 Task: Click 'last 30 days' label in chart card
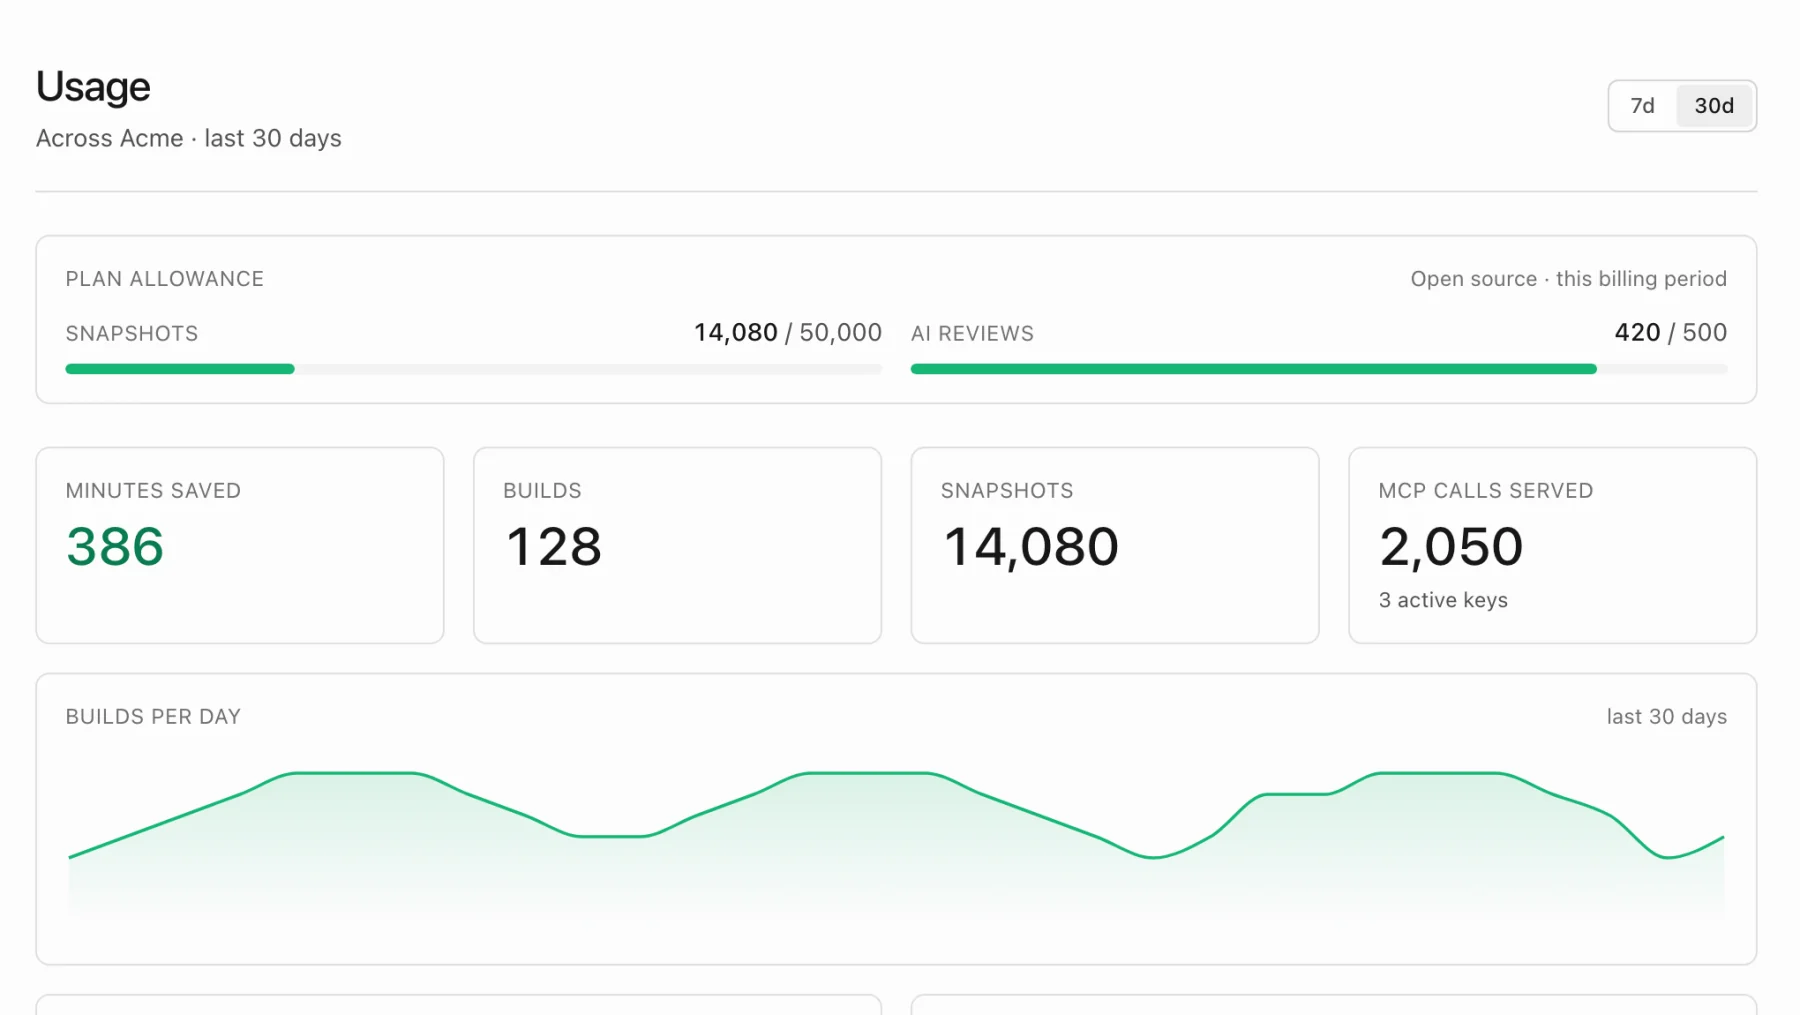[1666, 717]
